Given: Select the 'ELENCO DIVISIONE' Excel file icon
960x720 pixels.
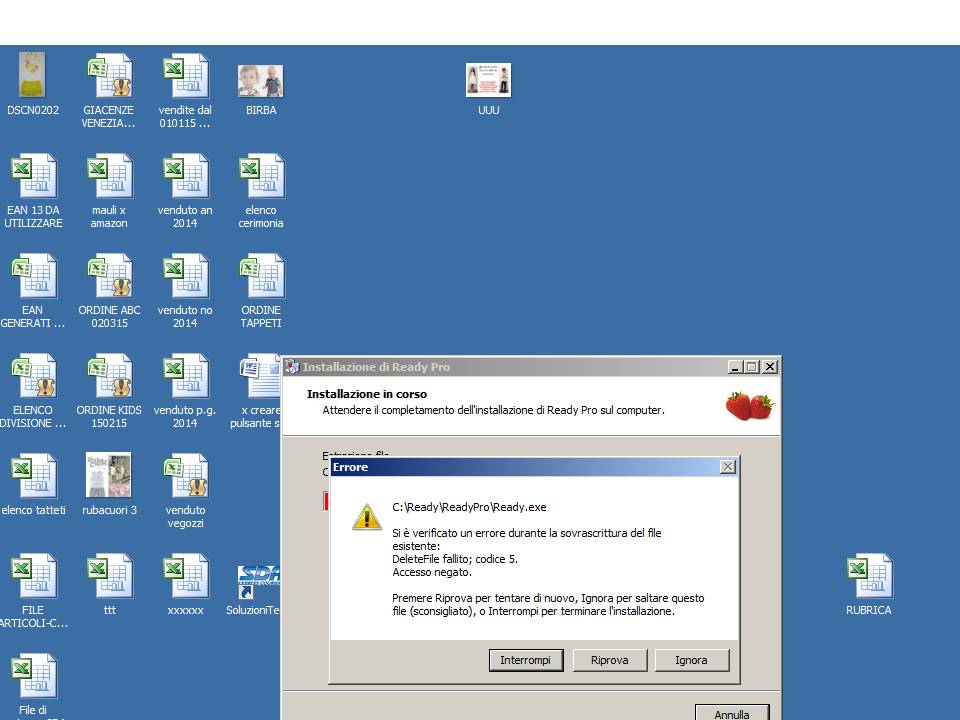Looking at the screenshot, I should (34, 375).
